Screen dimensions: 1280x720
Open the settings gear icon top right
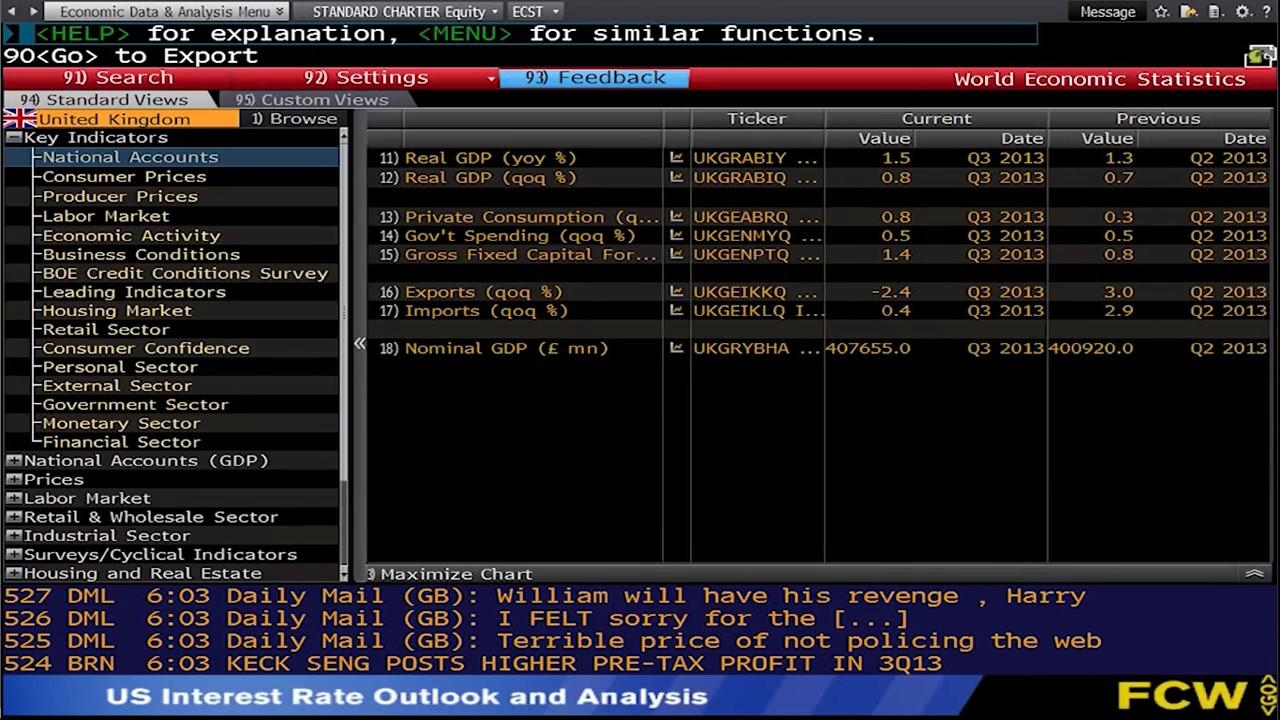[1243, 12]
